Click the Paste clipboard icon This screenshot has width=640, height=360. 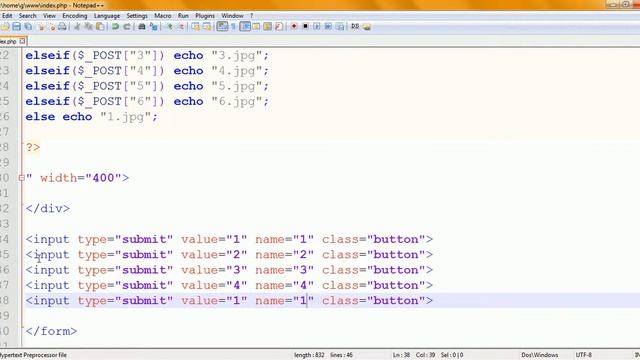[x=100, y=27]
